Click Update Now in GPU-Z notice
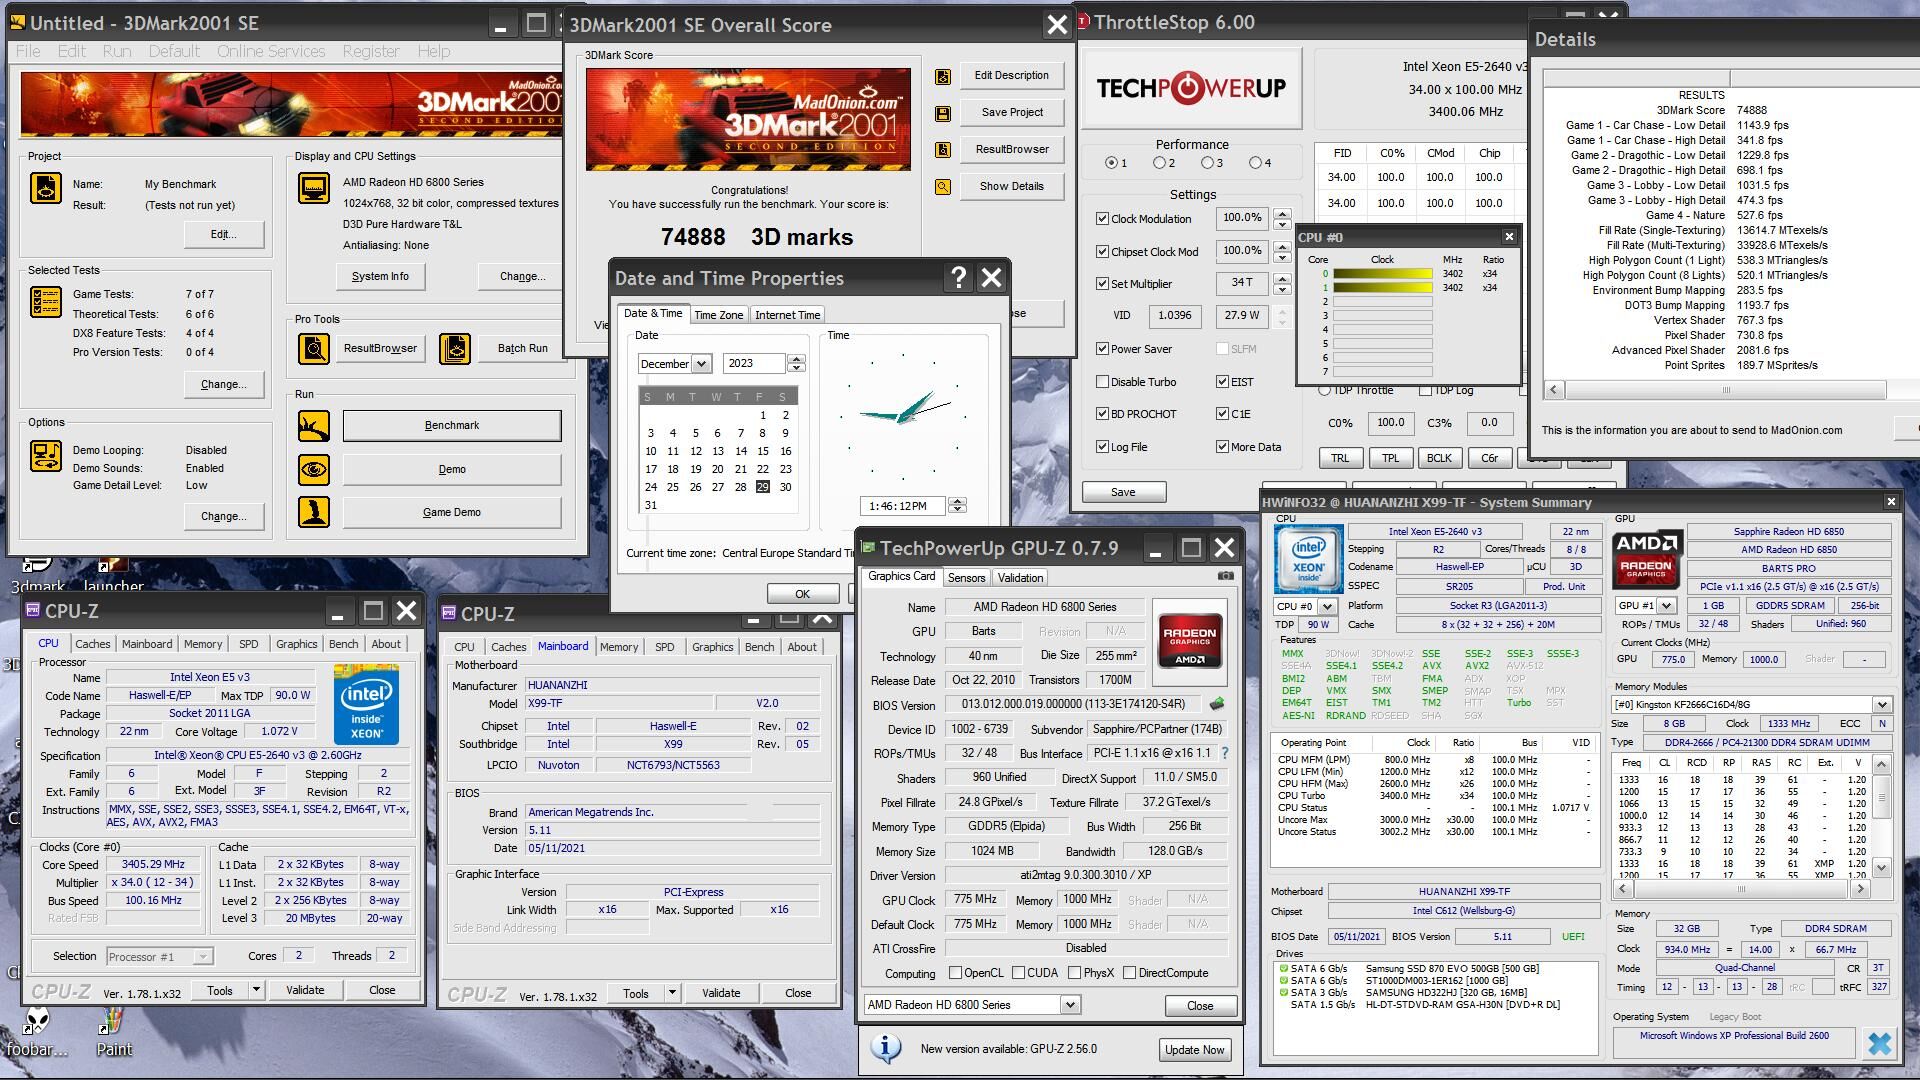The width and height of the screenshot is (1920, 1080). coord(1194,1050)
